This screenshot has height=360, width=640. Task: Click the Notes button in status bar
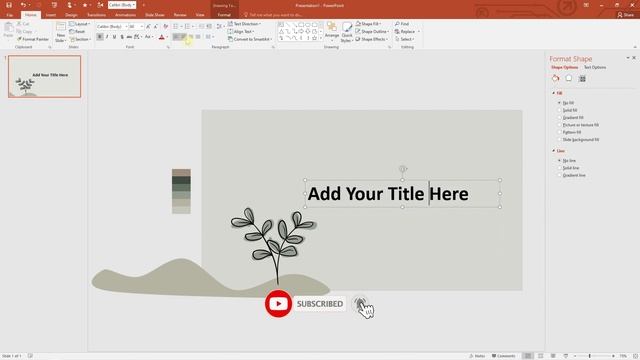tap(477, 356)
